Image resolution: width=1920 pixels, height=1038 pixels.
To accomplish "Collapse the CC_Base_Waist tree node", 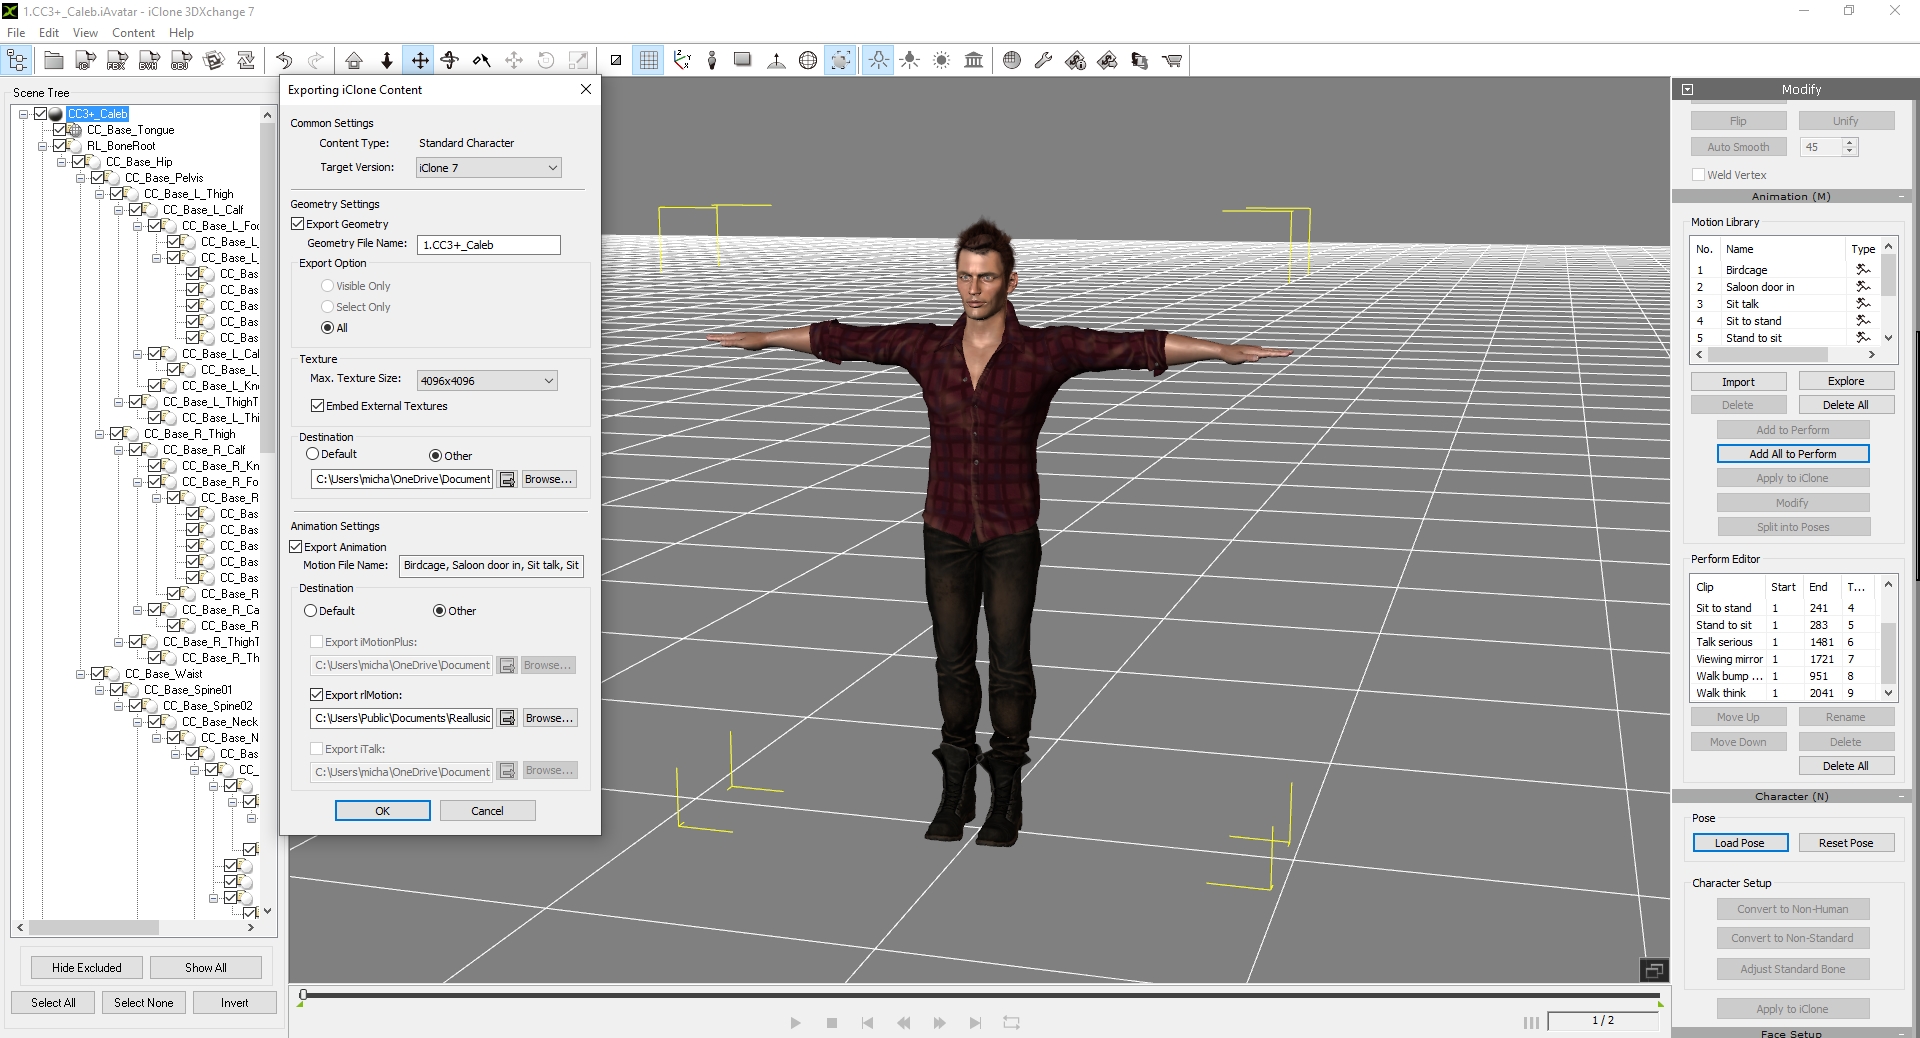I will click(80, 674).
